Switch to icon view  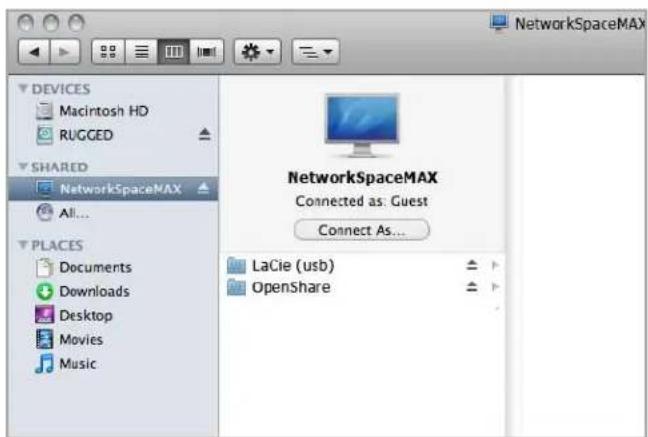108,52
